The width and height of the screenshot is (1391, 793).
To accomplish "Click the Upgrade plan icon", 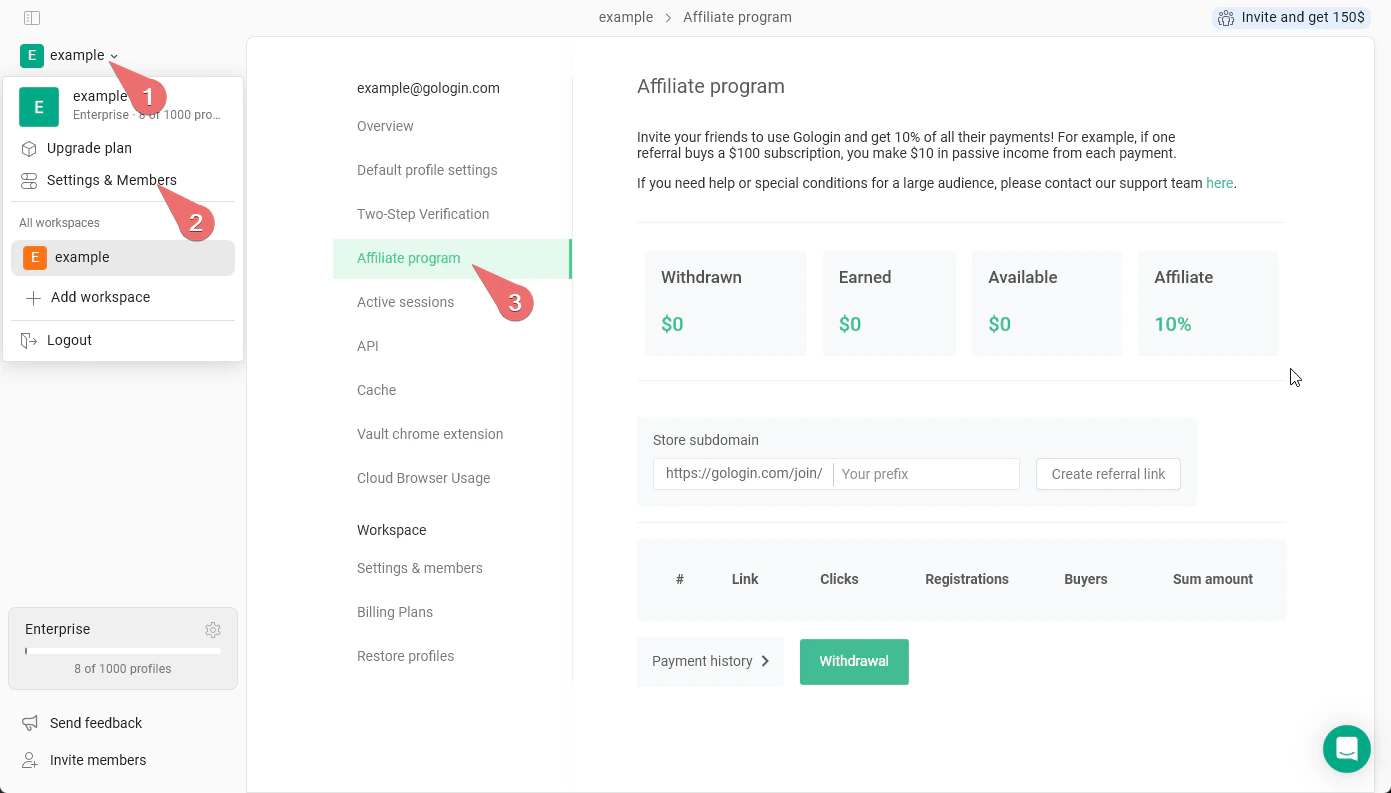I will point(30,148).
